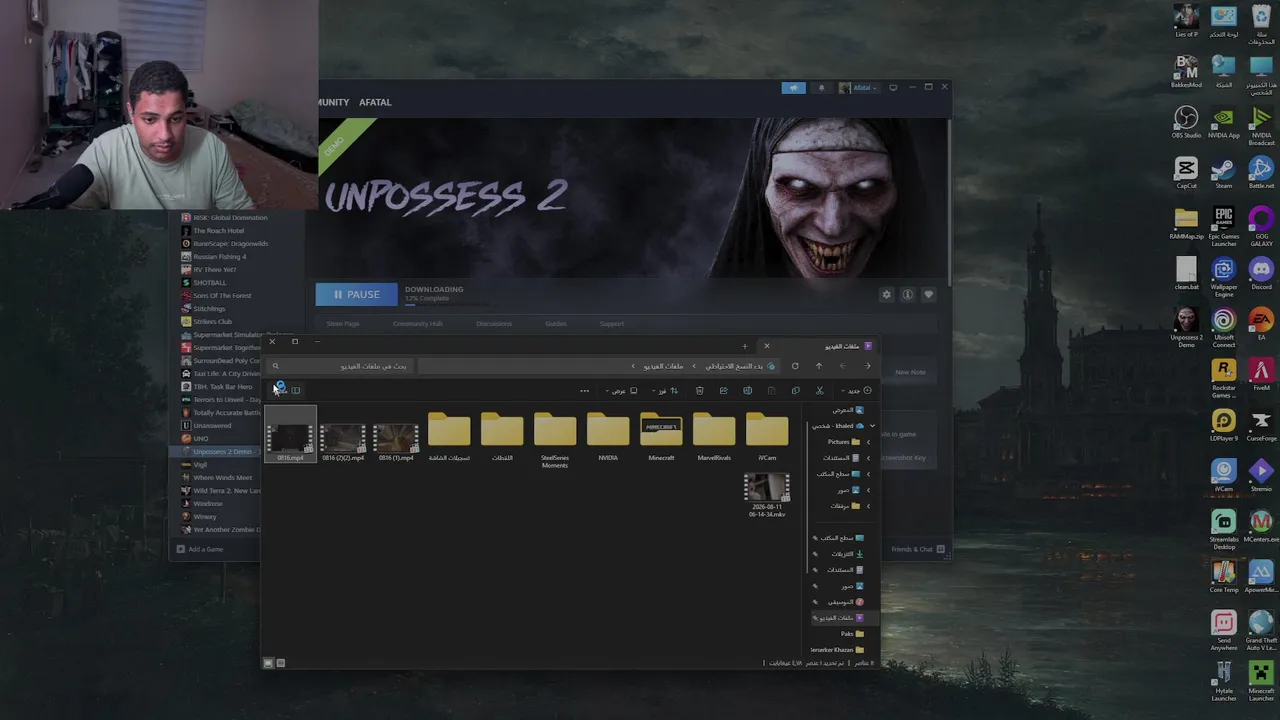Open Stremio desktop shortcut
1280x720 pixels.
pos(1261,475)
